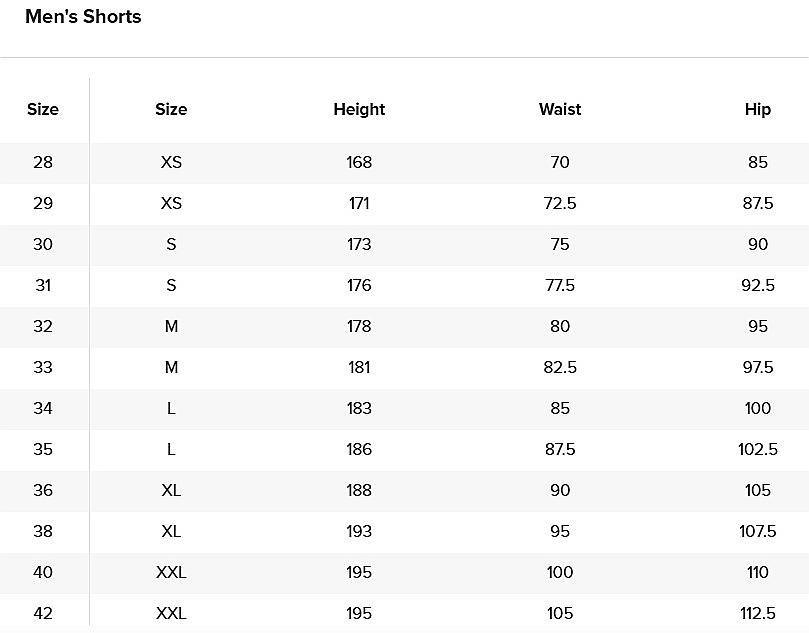Viewport: 809px width, 633px height.
Task: Click the XS cell in row 29
Action: [x=171, y=203]
